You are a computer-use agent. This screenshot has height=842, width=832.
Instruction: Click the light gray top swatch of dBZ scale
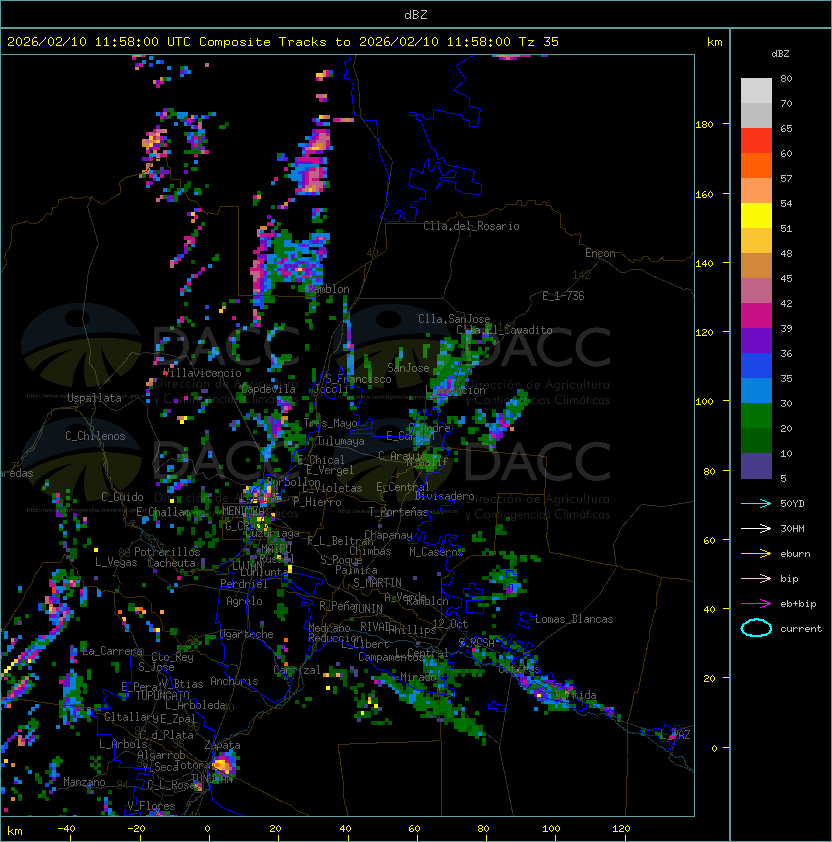click(x=756, y=90)
